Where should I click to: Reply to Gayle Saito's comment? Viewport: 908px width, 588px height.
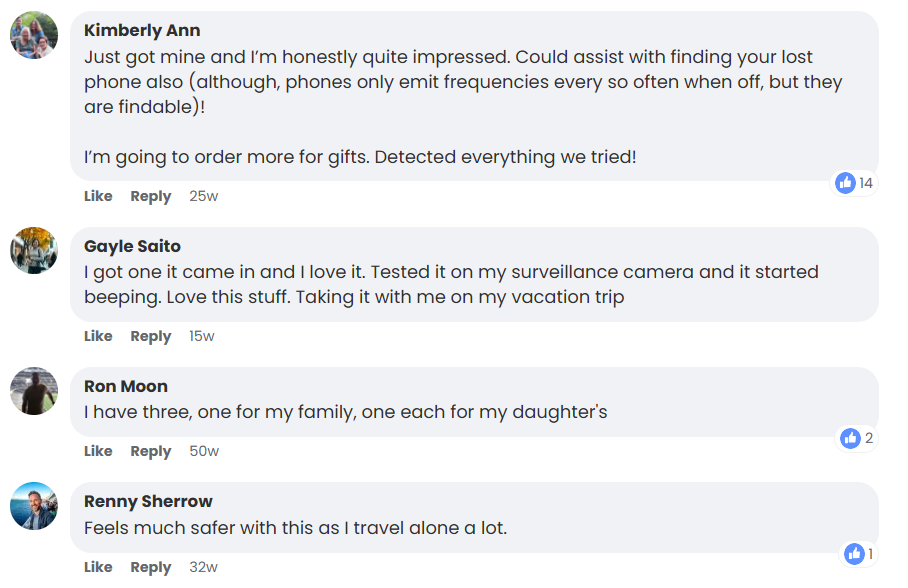pos(151,336)
